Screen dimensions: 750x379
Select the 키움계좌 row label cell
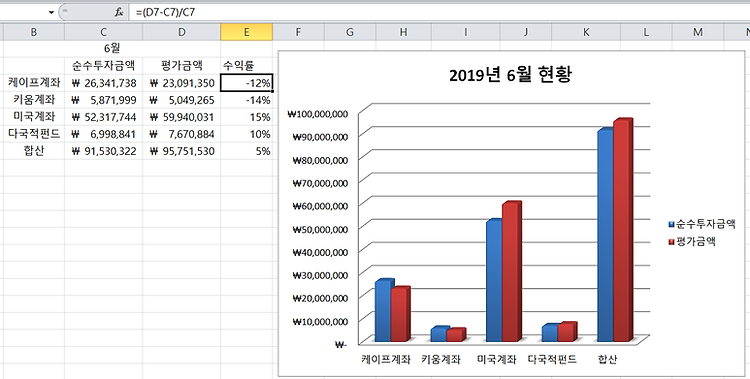tap(34, 100)
